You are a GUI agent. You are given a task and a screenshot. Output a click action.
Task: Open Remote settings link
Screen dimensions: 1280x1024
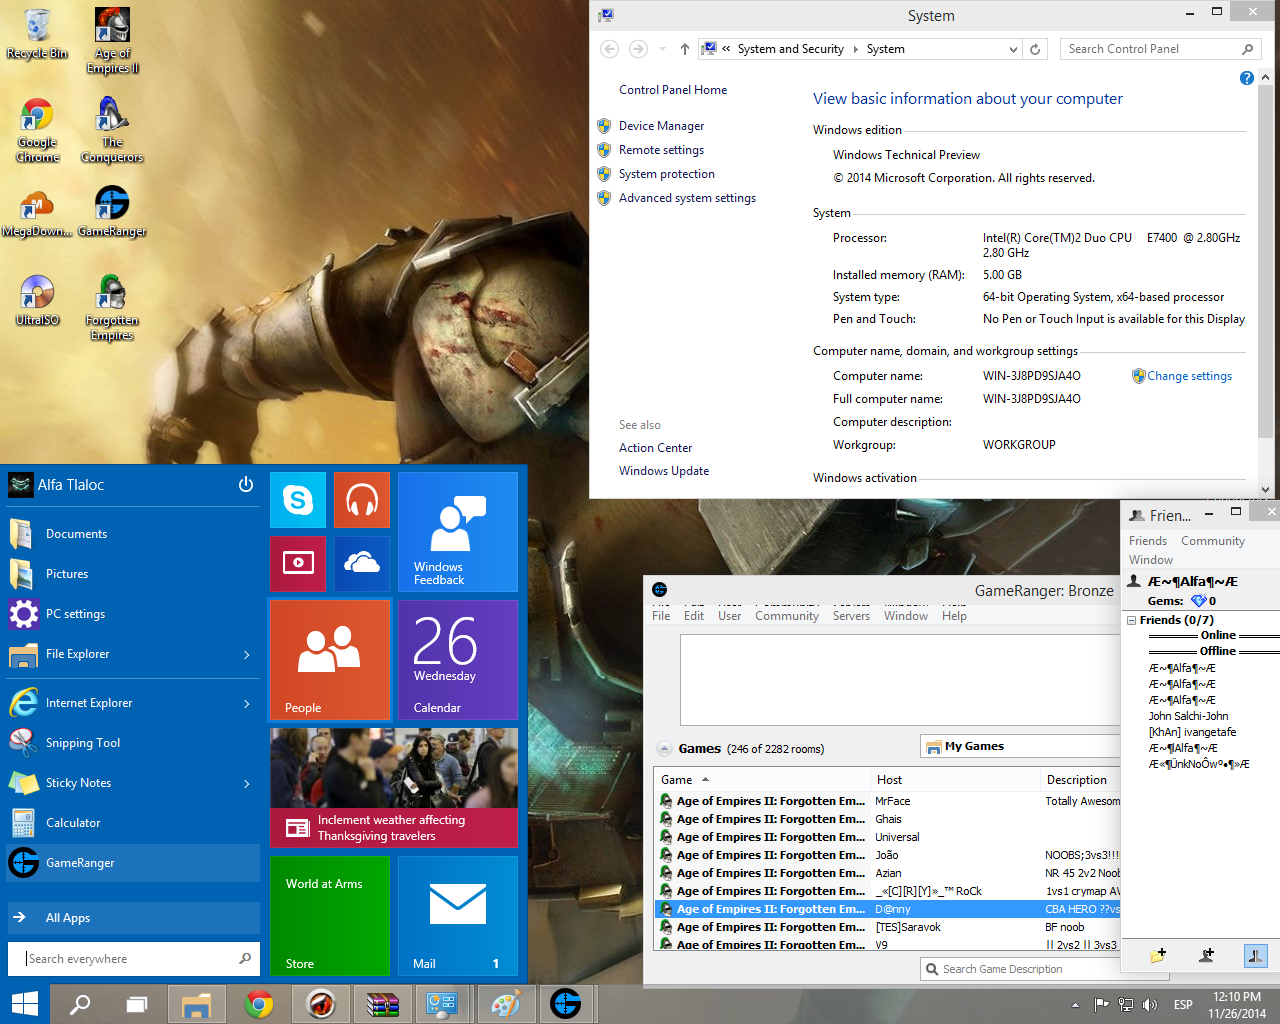pyautogui.click(x=661, y=150)
